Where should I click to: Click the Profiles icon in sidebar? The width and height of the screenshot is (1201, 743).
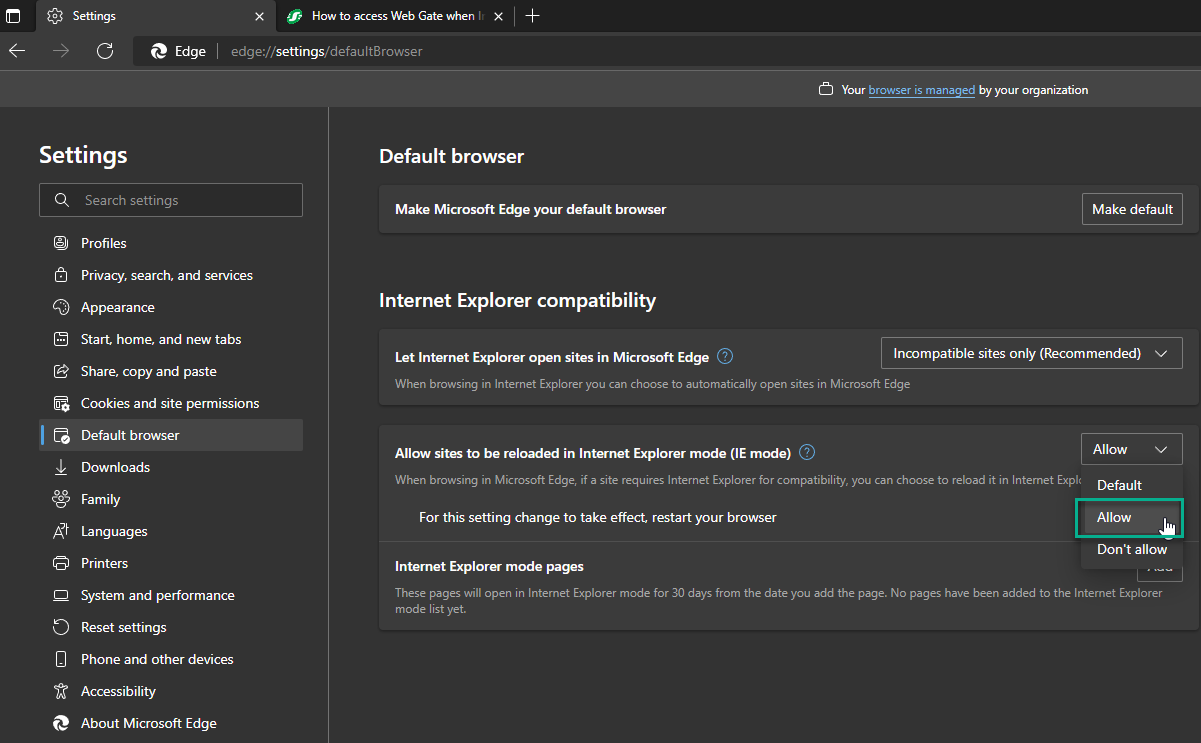click(61, 243)
